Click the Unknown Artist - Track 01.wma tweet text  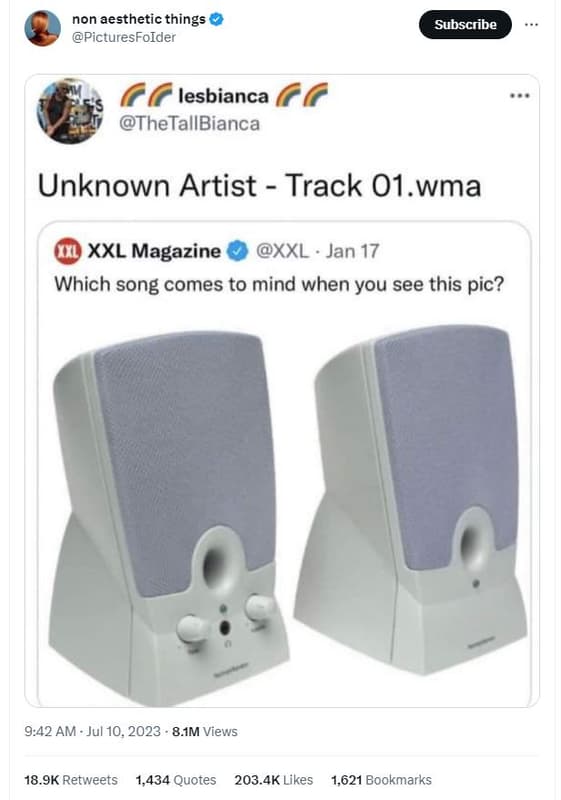point(260,185)
